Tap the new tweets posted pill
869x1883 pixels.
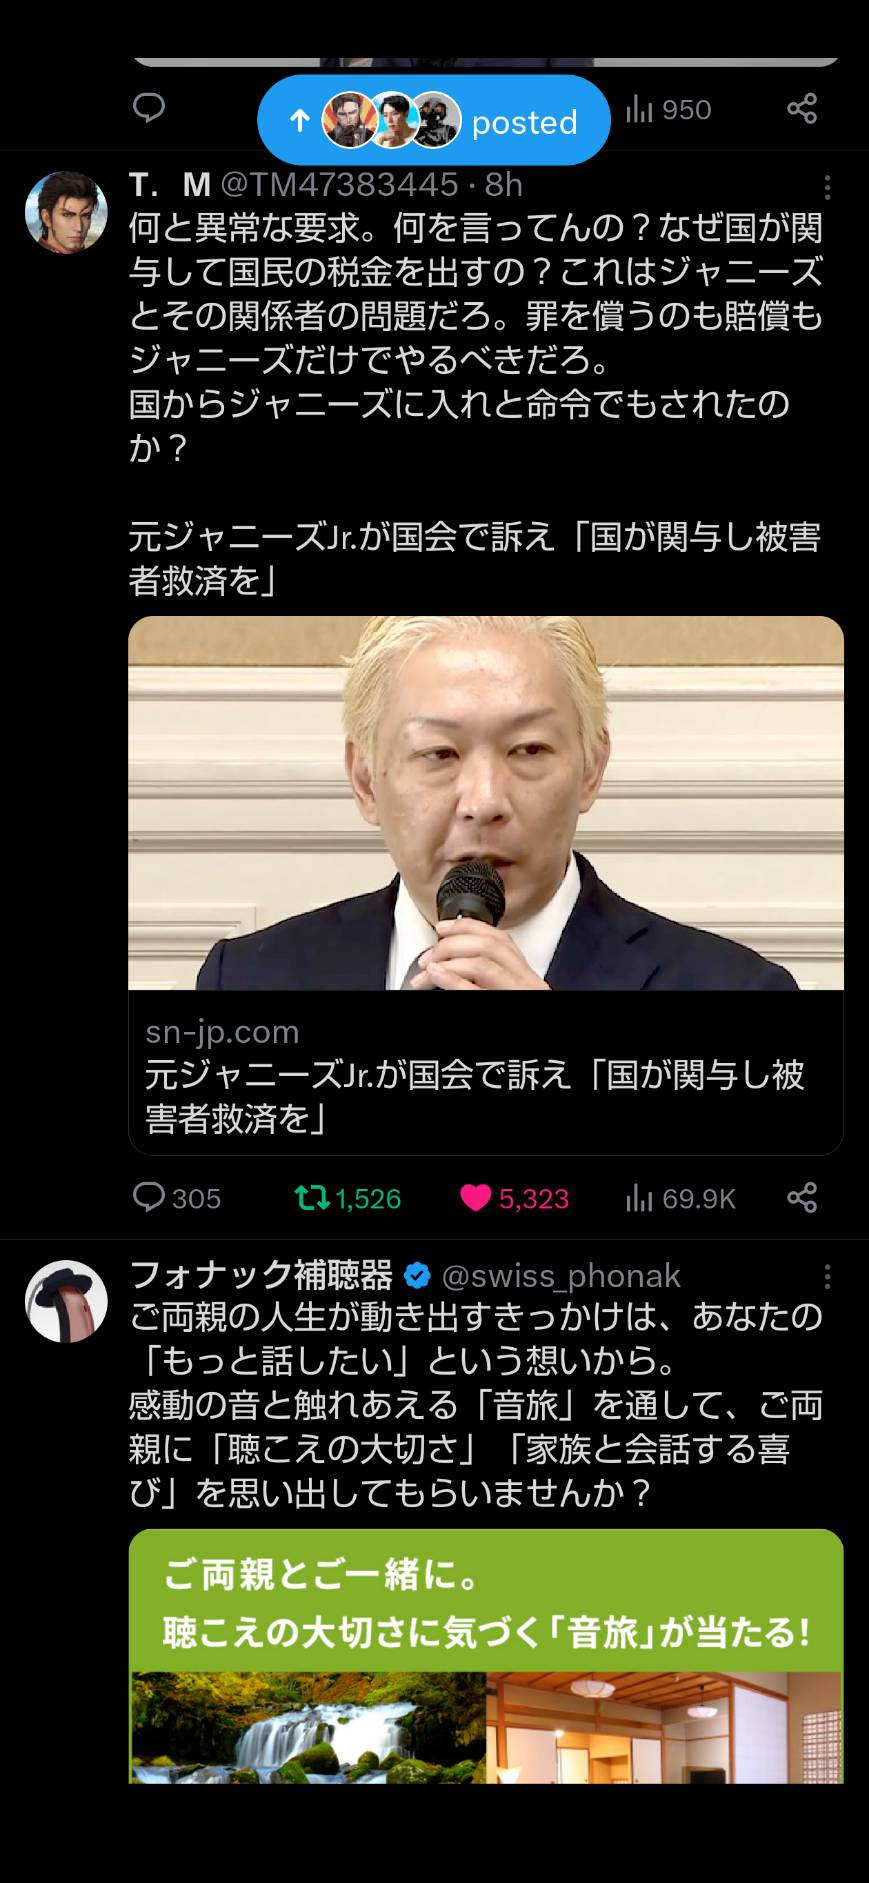click(433, 120)
